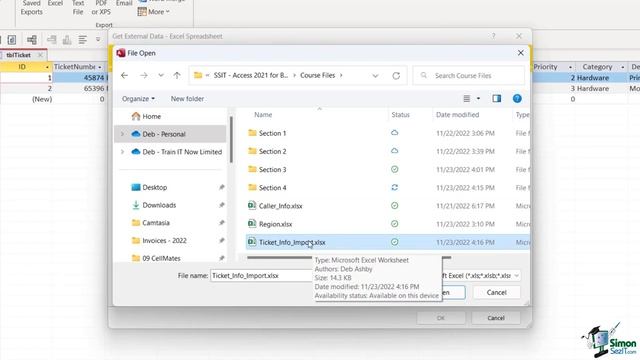This screenshot has width=640, height=360.
Task: Click the Search Course Files box
Action: (469, 76)
